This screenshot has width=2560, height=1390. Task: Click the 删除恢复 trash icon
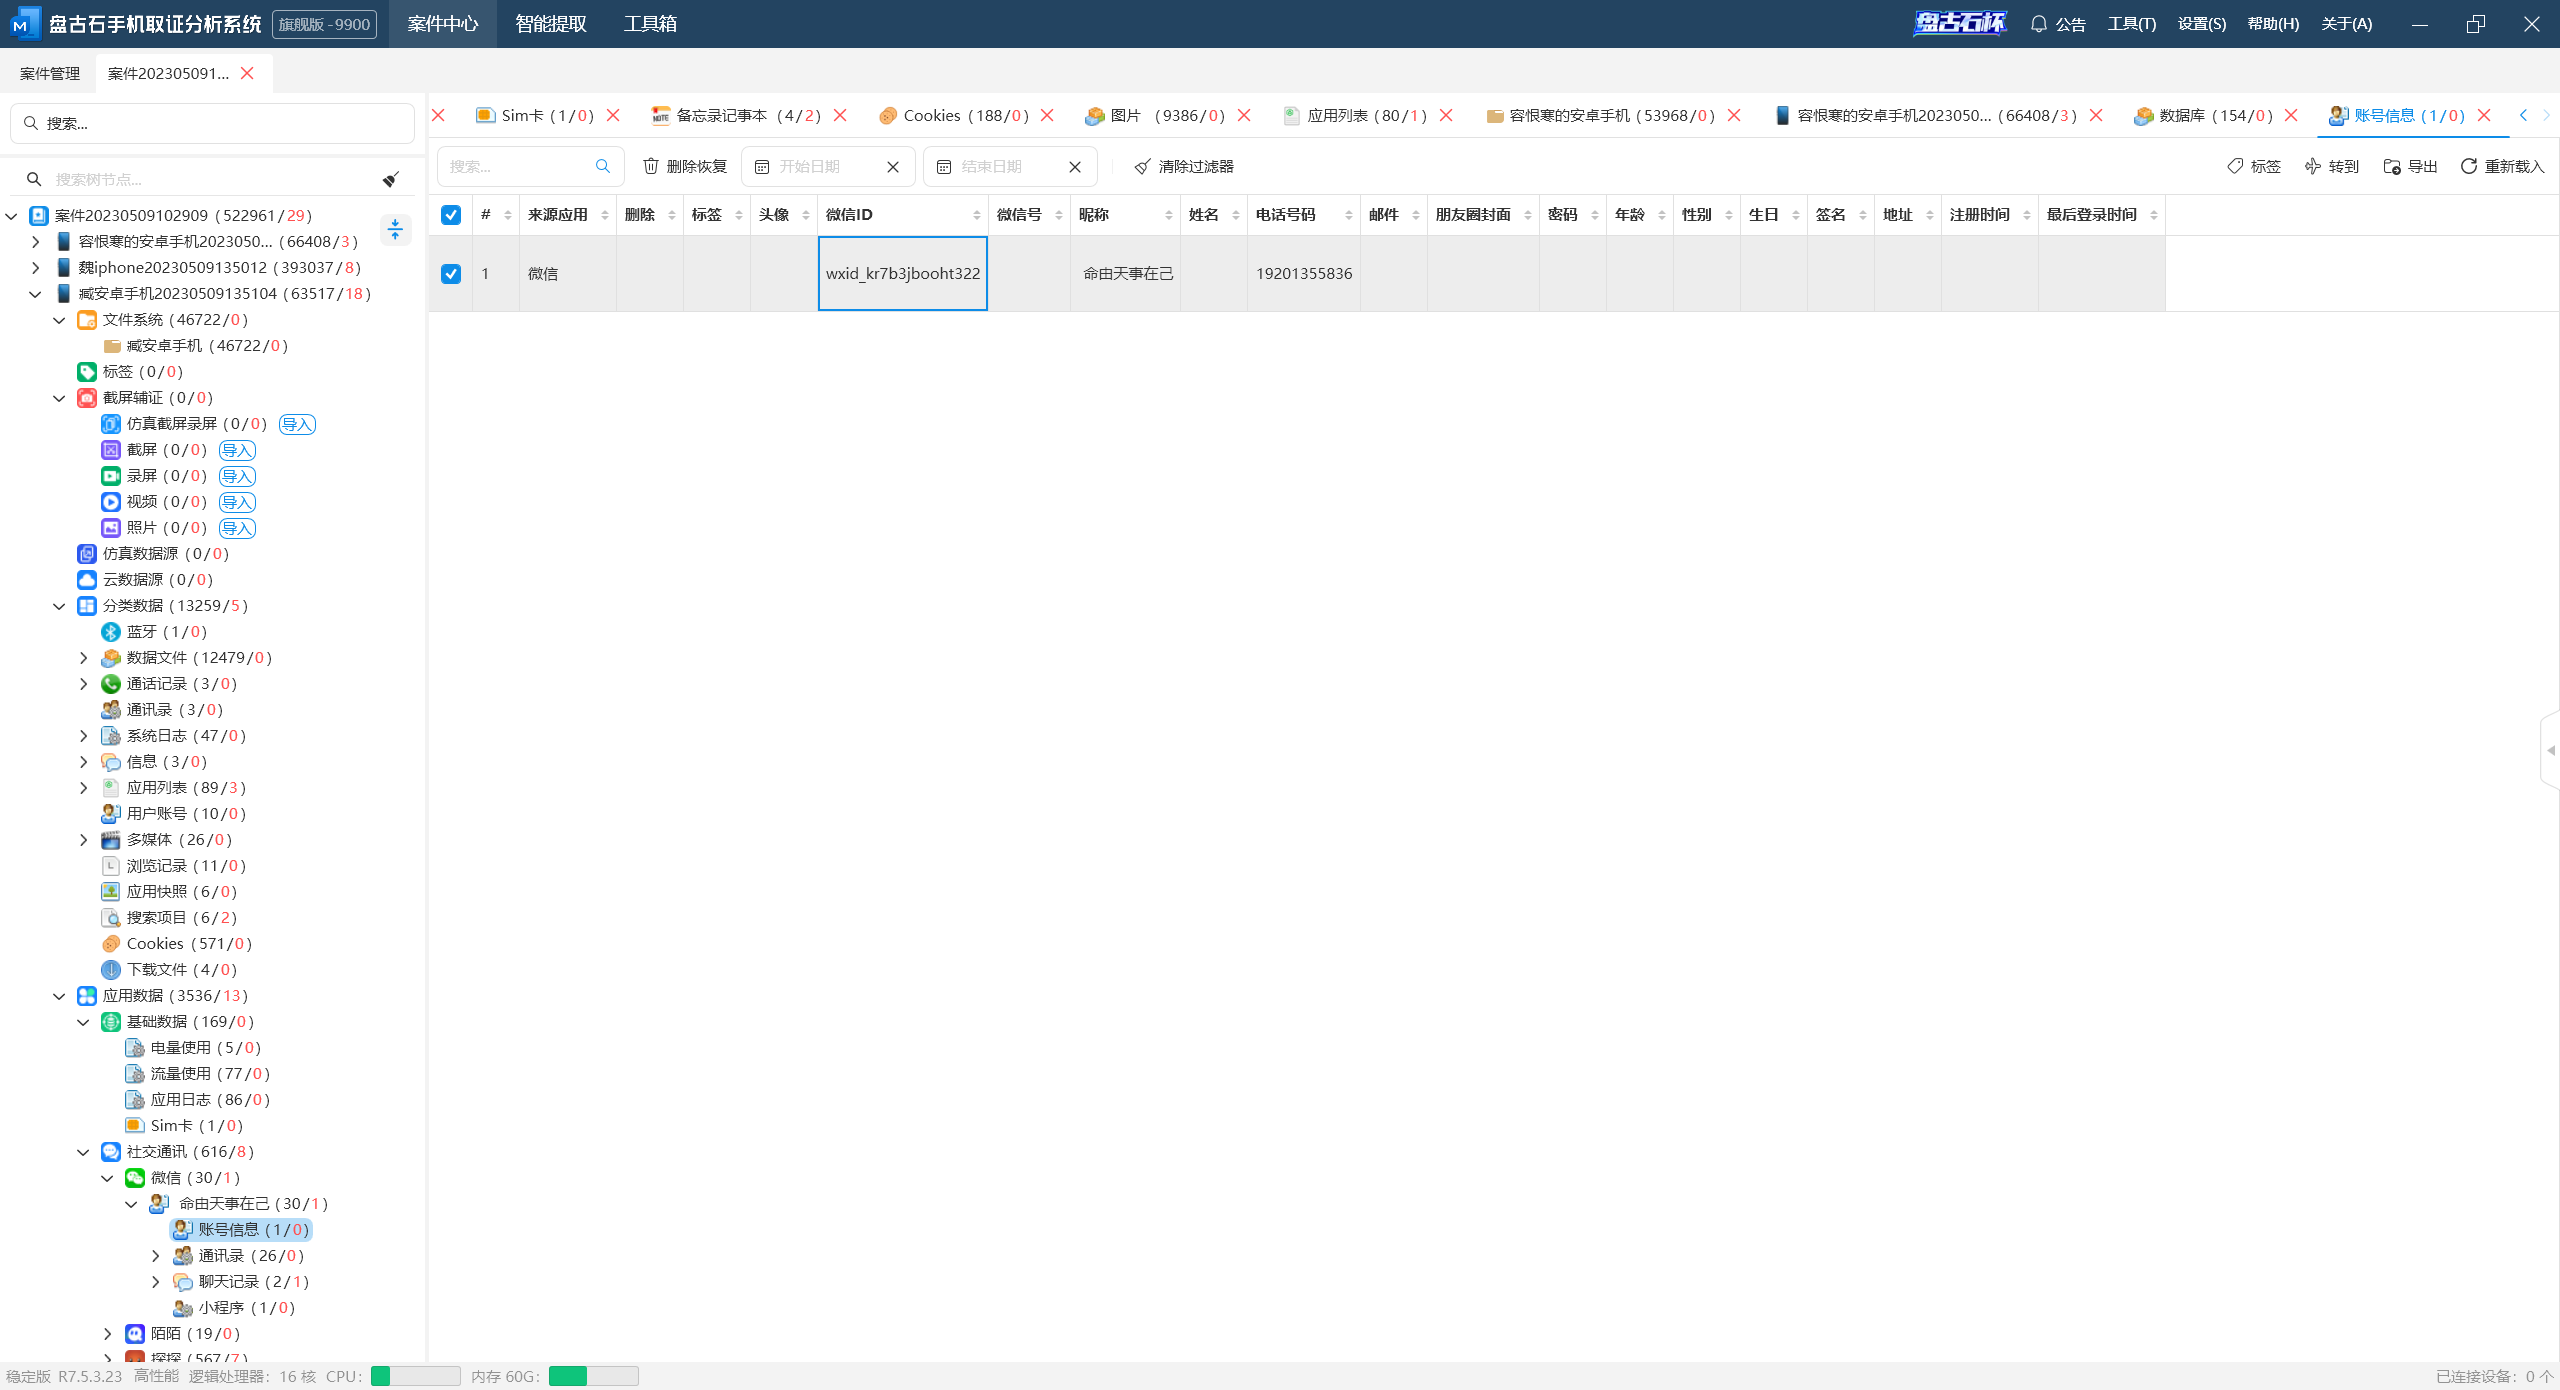651,167
